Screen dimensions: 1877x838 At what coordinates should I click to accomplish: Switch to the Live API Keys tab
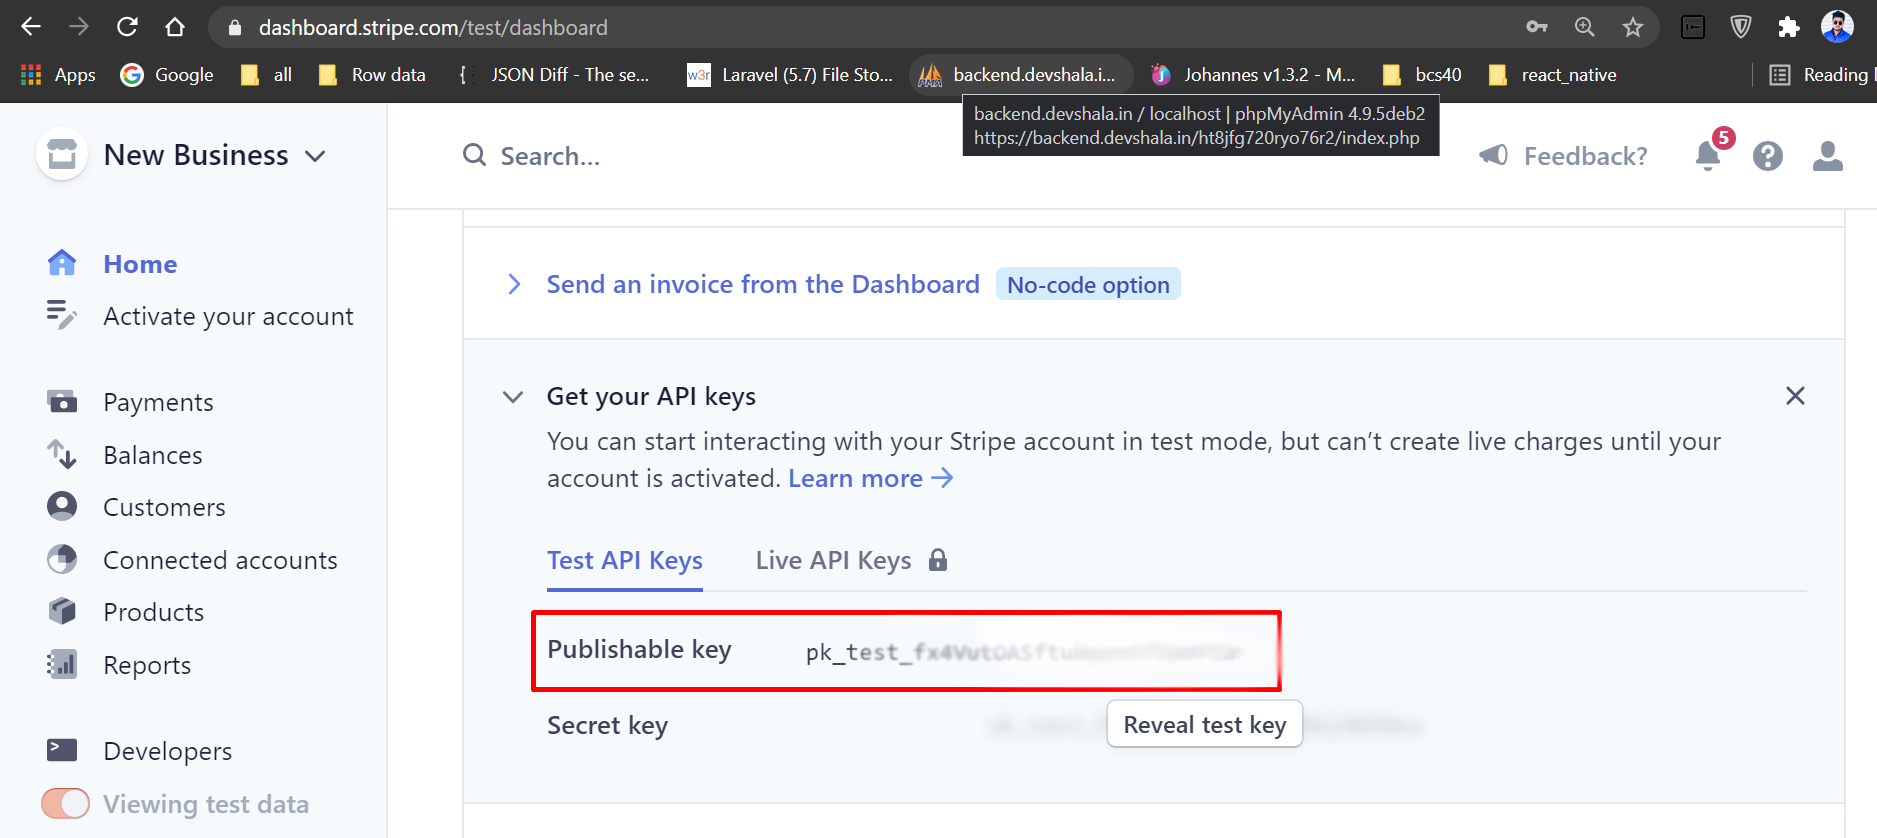pos(834,560)
